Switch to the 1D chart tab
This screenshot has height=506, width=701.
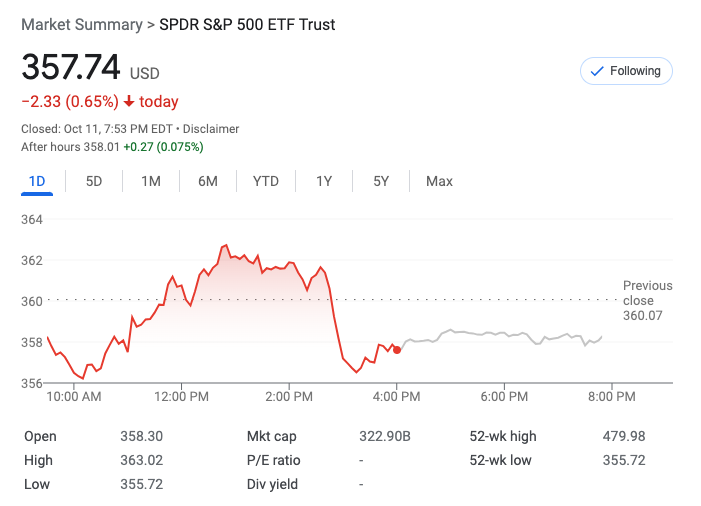pyautogui.click(x=37, y=181)
